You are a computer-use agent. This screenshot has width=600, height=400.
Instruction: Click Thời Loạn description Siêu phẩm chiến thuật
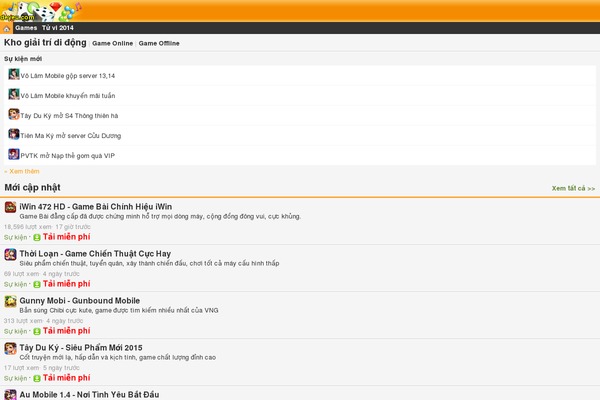click(149, 264)
